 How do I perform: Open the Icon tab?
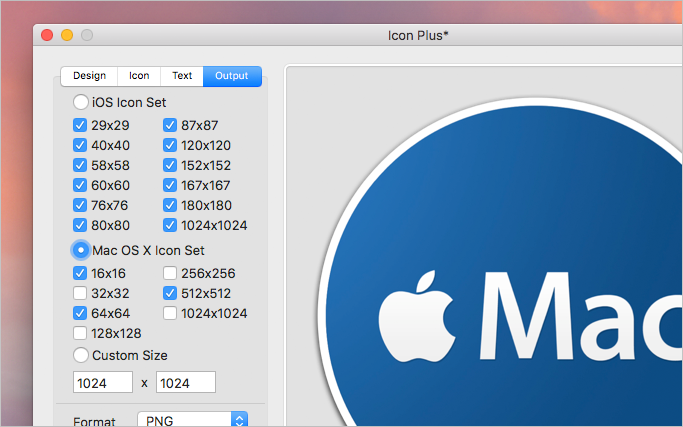click(139, 76)
